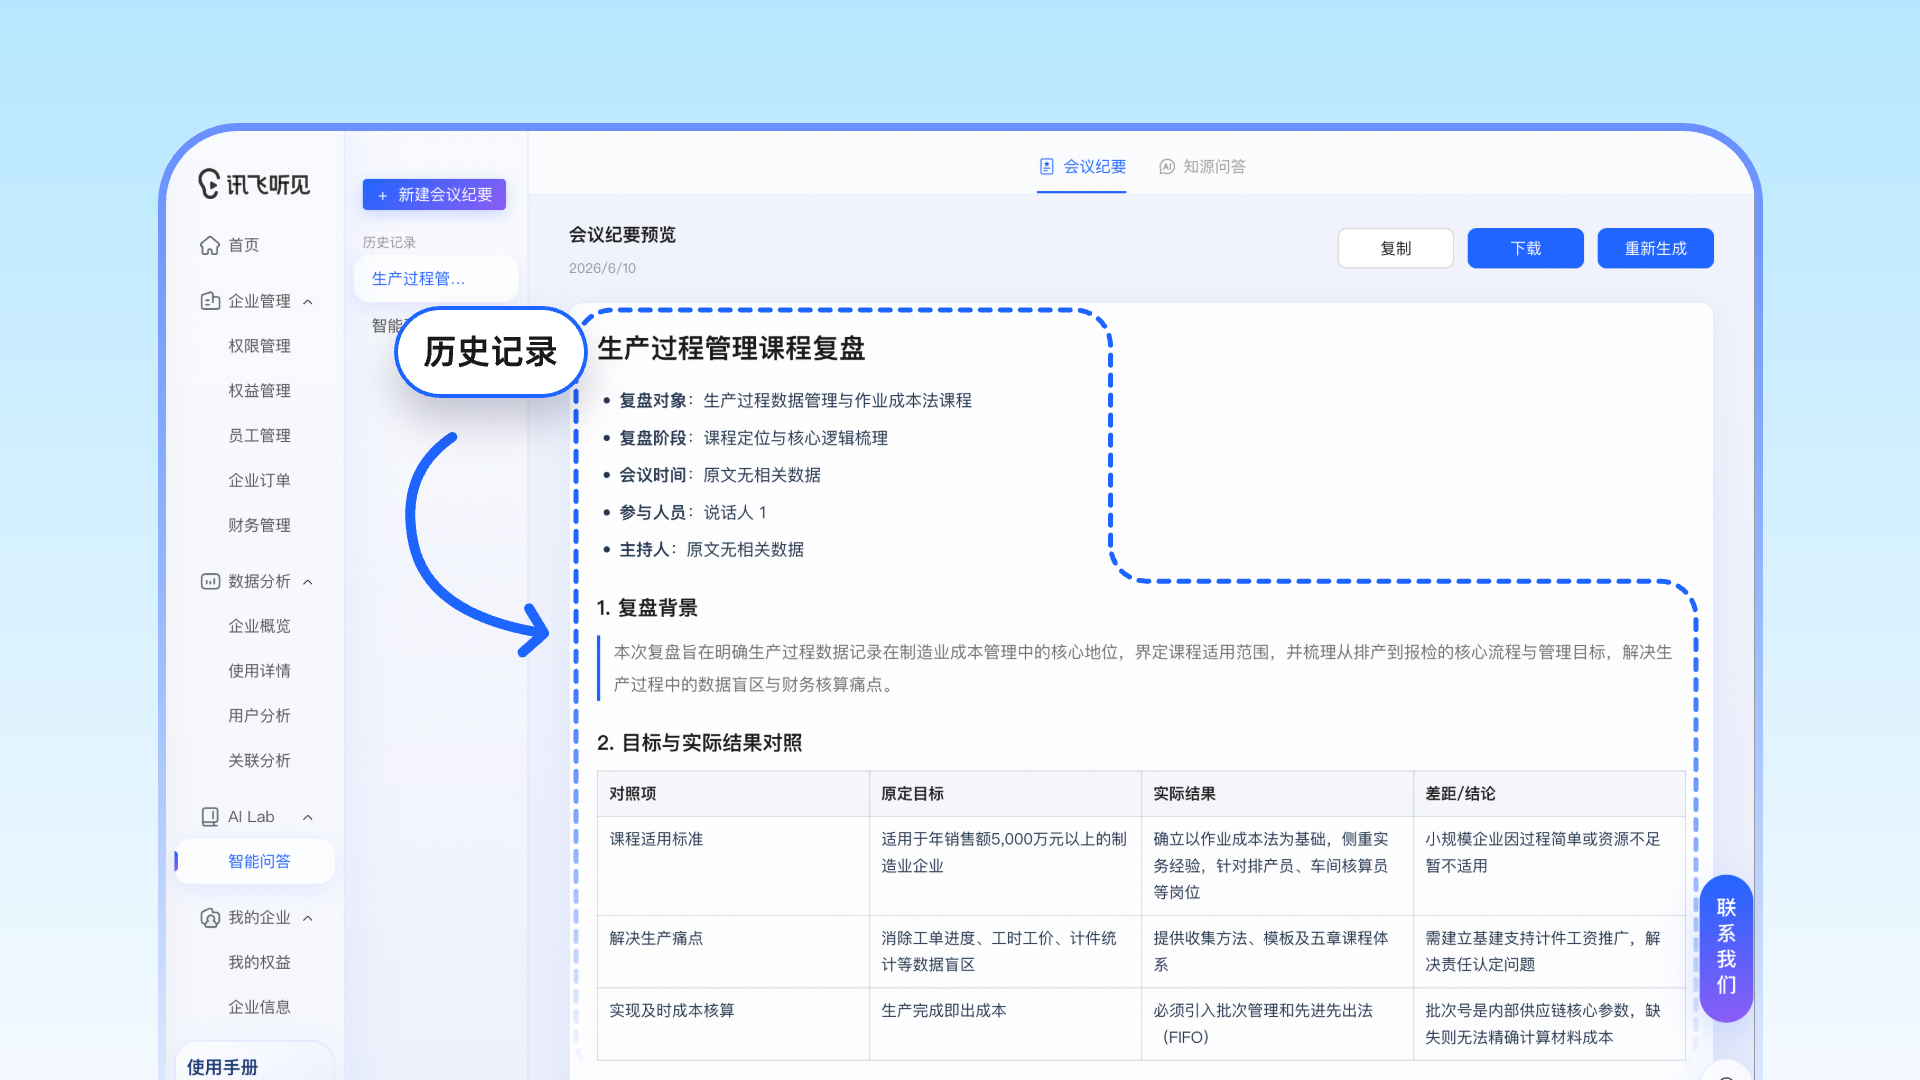This screenshot has width=1920, height=1080.
Task: Click the 历史记录 list heading
Action: [389, 243]
